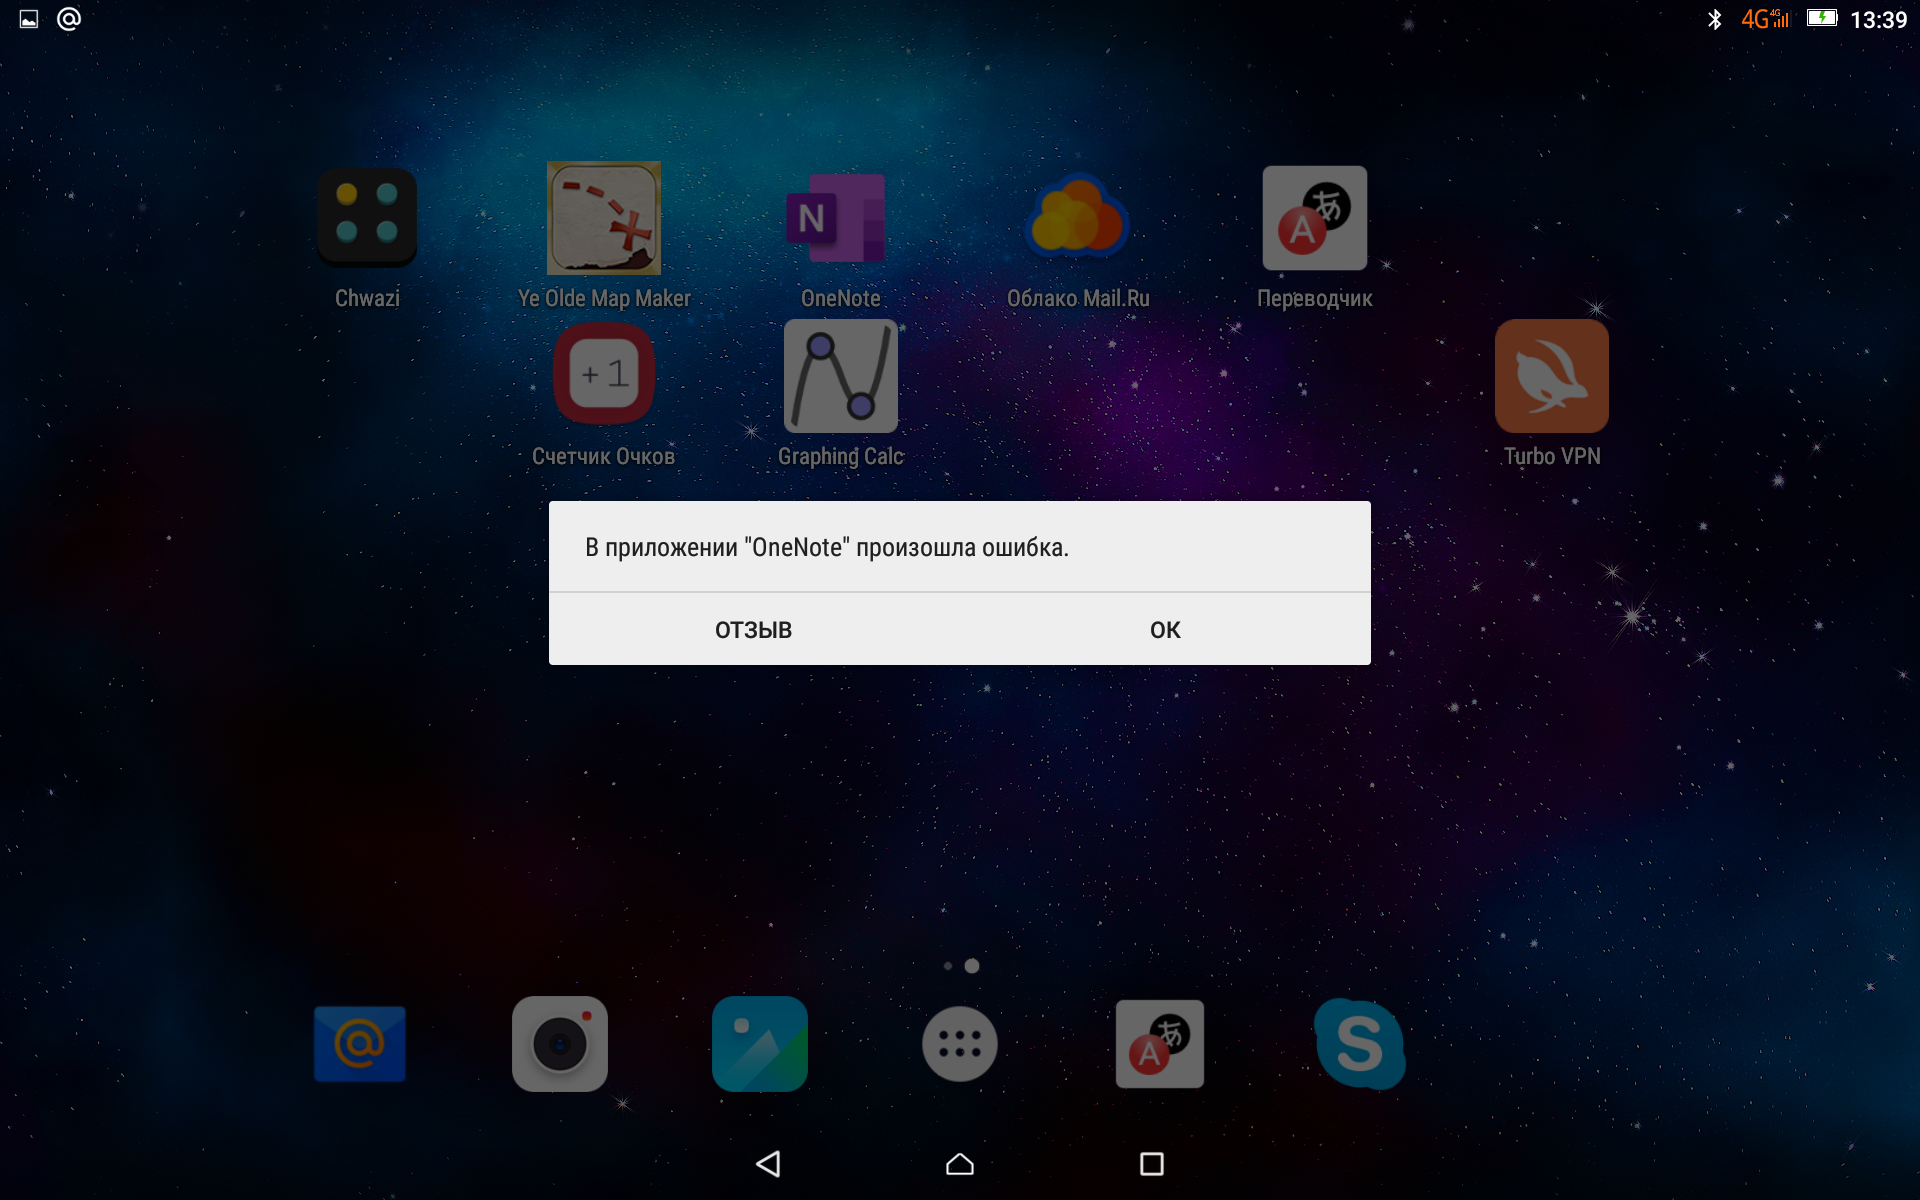This screenshot has height=1200, width=1920.
Task: Open Переводчик translator in dock
Action: [1160, 1045]
